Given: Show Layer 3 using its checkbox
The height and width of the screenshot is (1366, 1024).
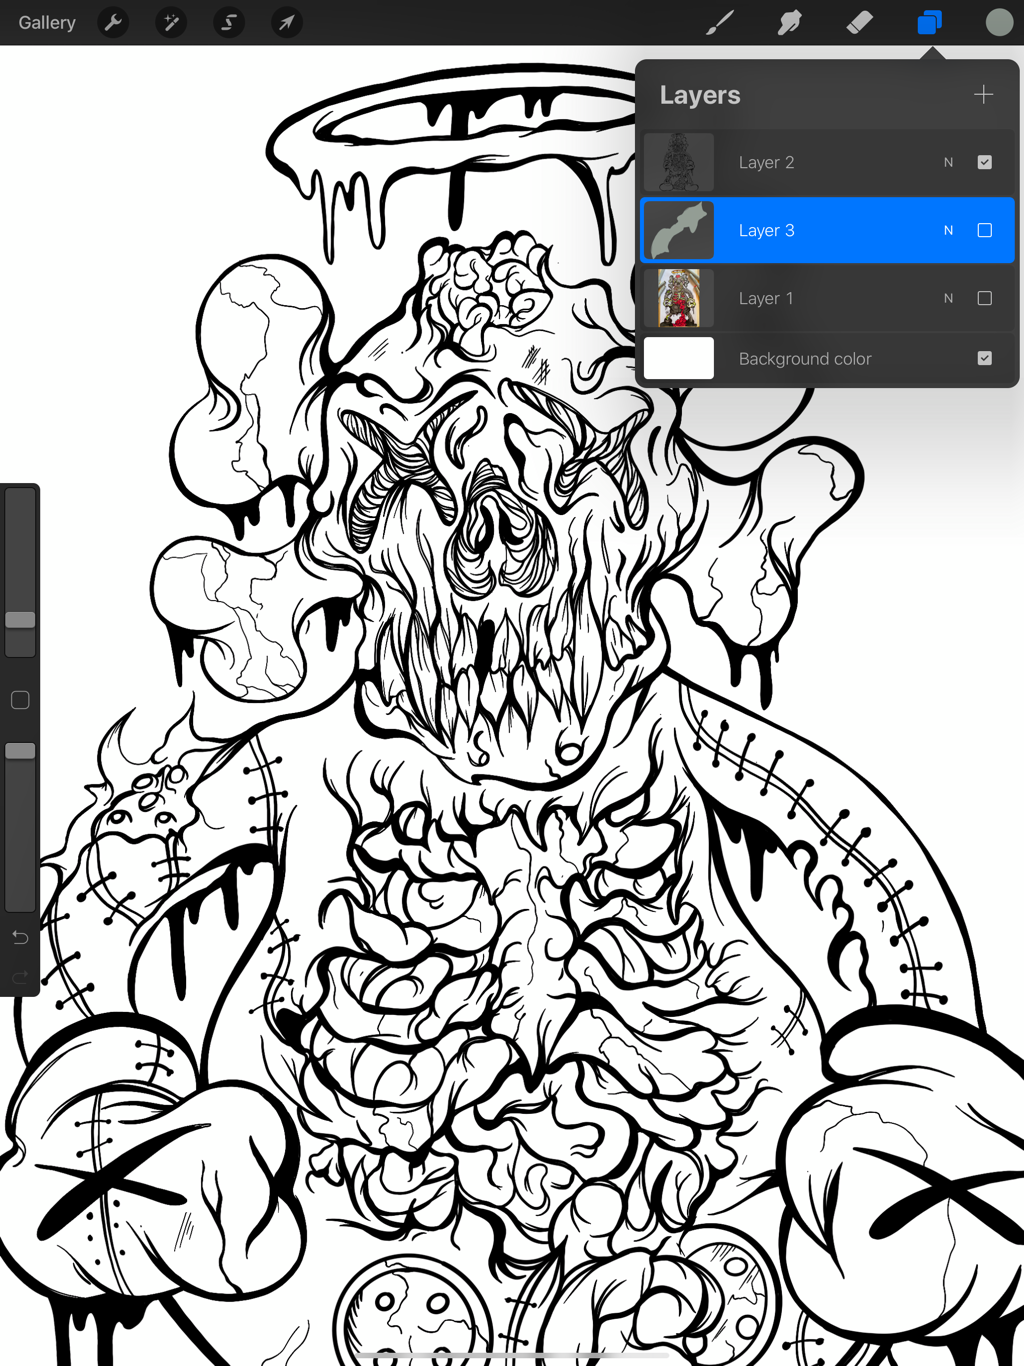Looking at the screenshot, I should tap(985, 230).
